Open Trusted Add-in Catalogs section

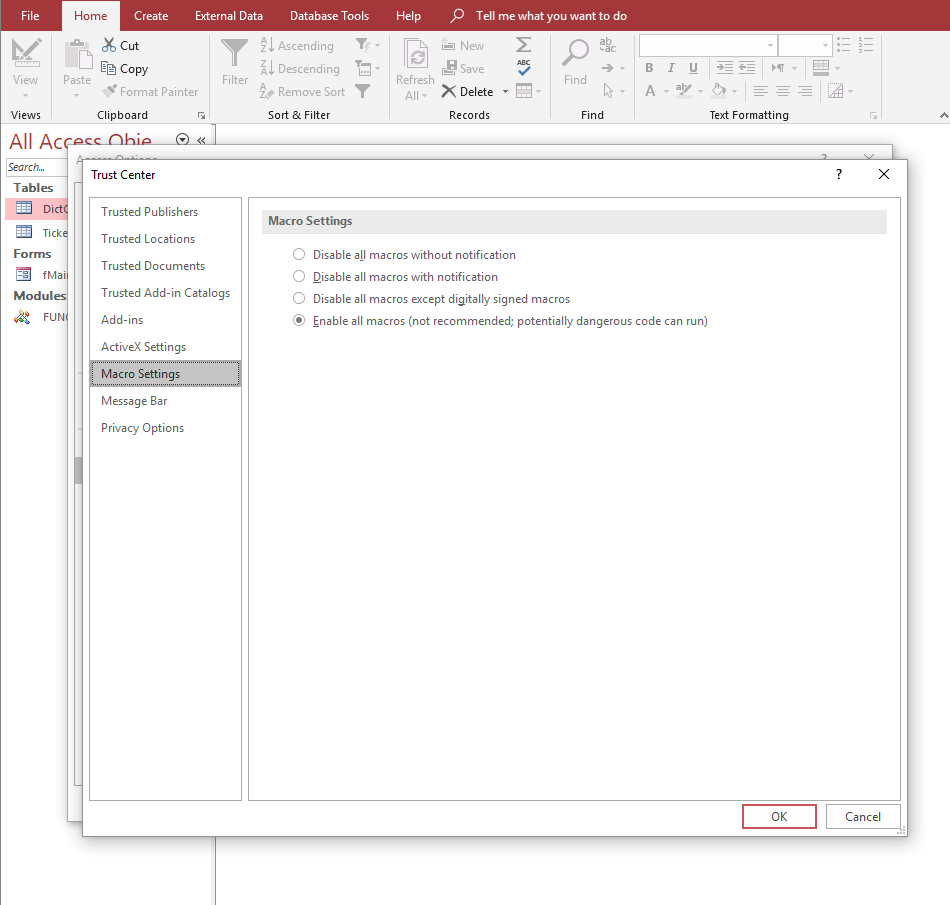165,293
